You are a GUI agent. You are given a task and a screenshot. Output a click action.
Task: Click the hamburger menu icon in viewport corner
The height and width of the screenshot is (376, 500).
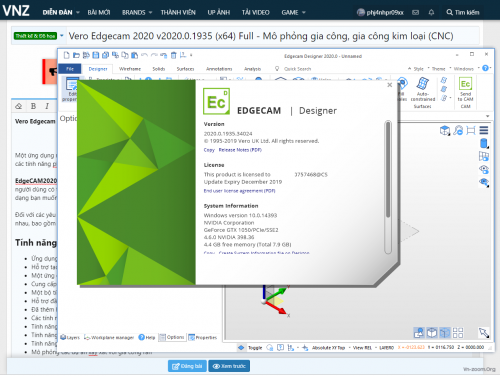pos(484,130)
